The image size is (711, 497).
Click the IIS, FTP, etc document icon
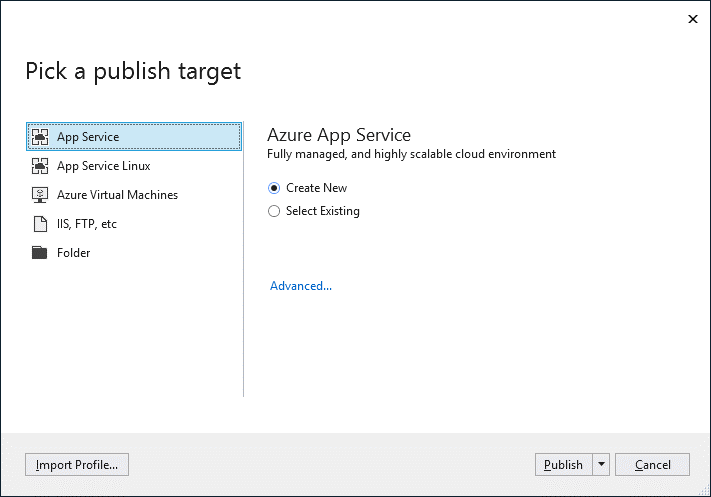[40, 224]
